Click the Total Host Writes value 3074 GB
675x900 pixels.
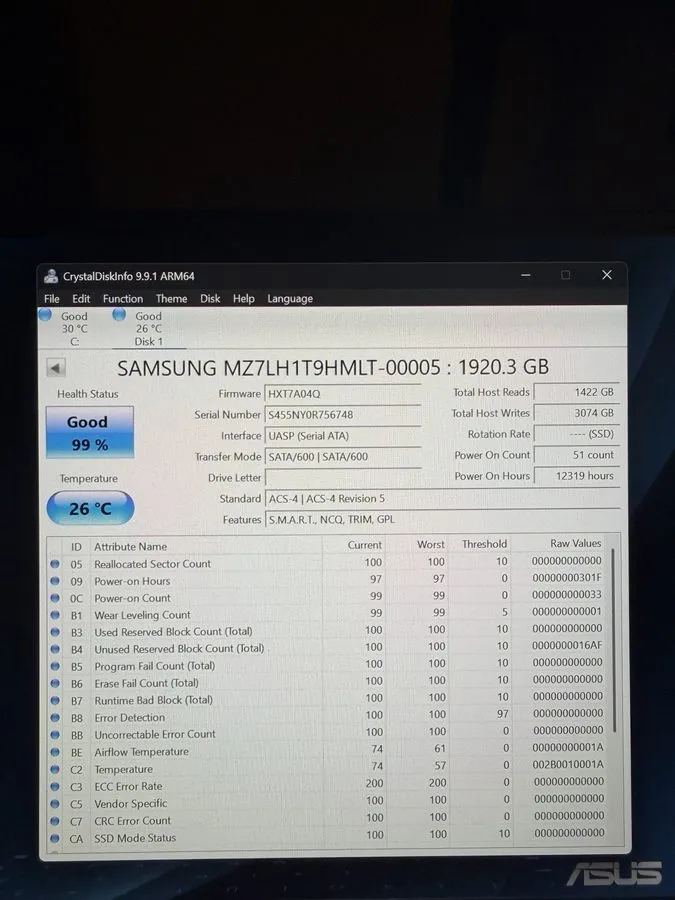point(576,413)
